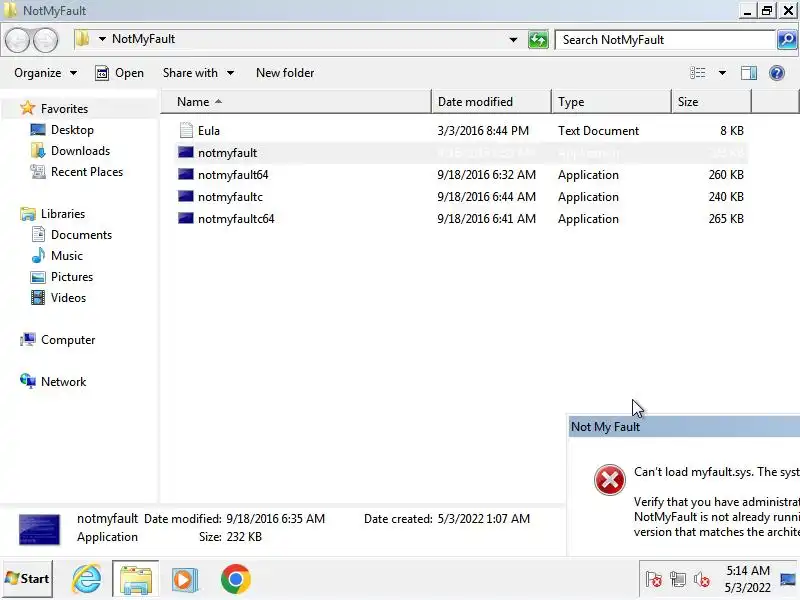This screenshot has width=800, height=600.
Task: Click Windows Explorer taskbar button
Action: (136, 579)
